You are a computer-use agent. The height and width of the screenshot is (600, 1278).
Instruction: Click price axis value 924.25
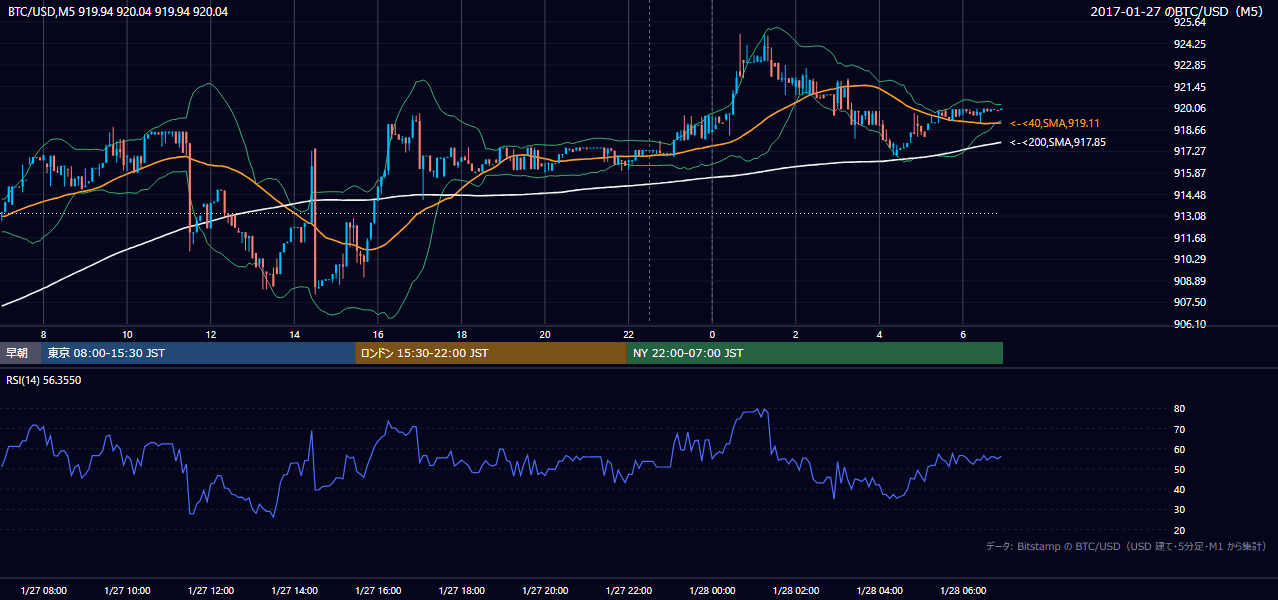point(1189,44)
